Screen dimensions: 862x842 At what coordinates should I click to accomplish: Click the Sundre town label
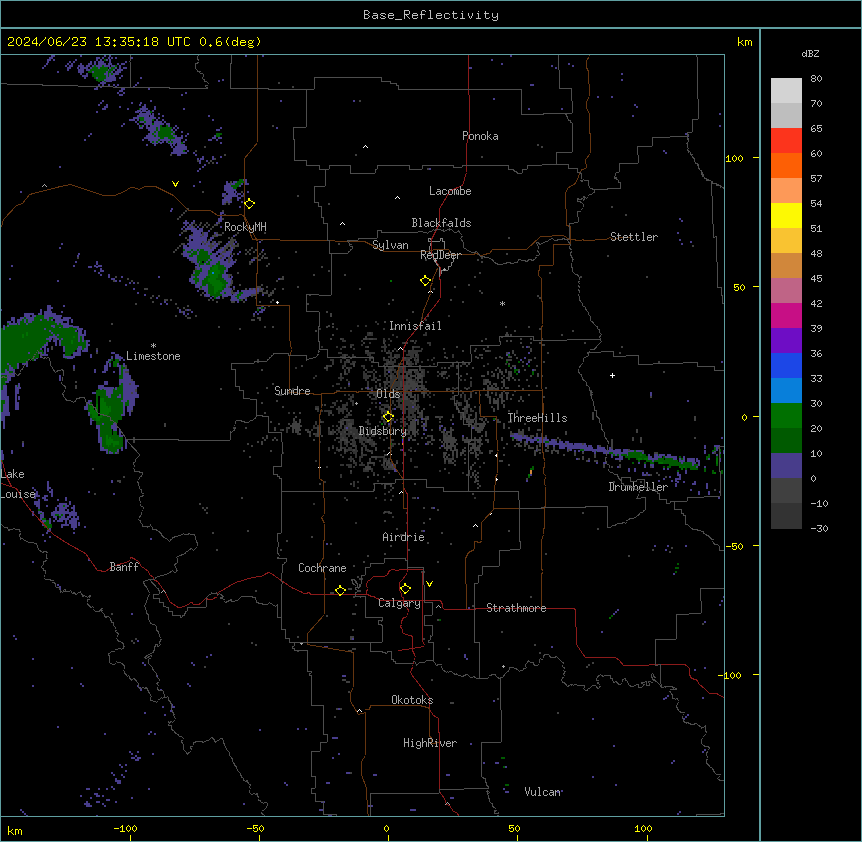(x=292, y=391)
